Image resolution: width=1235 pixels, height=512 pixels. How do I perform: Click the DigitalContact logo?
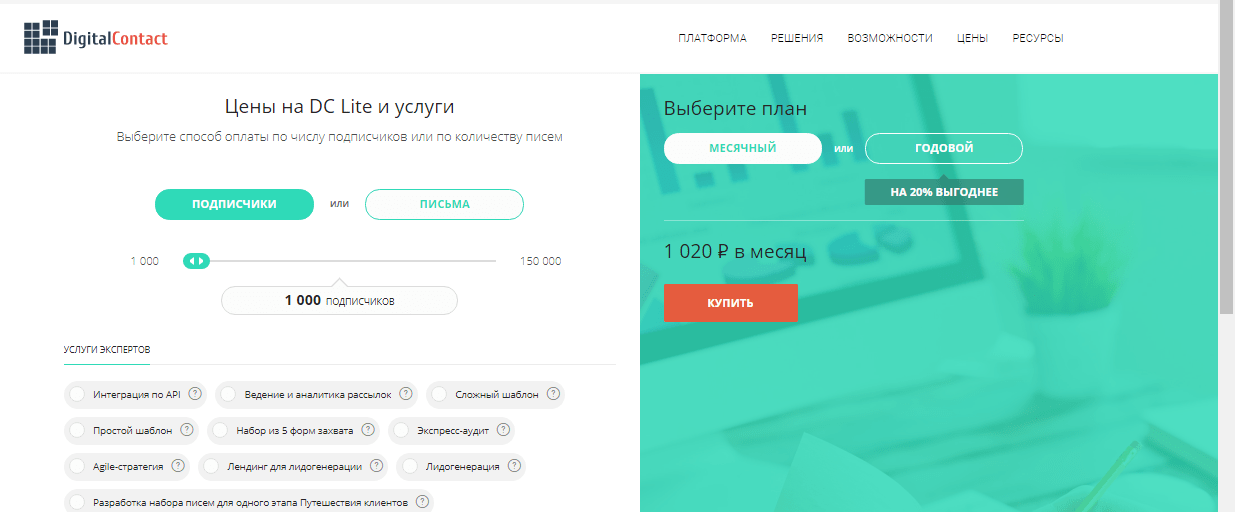coord(96,38)
